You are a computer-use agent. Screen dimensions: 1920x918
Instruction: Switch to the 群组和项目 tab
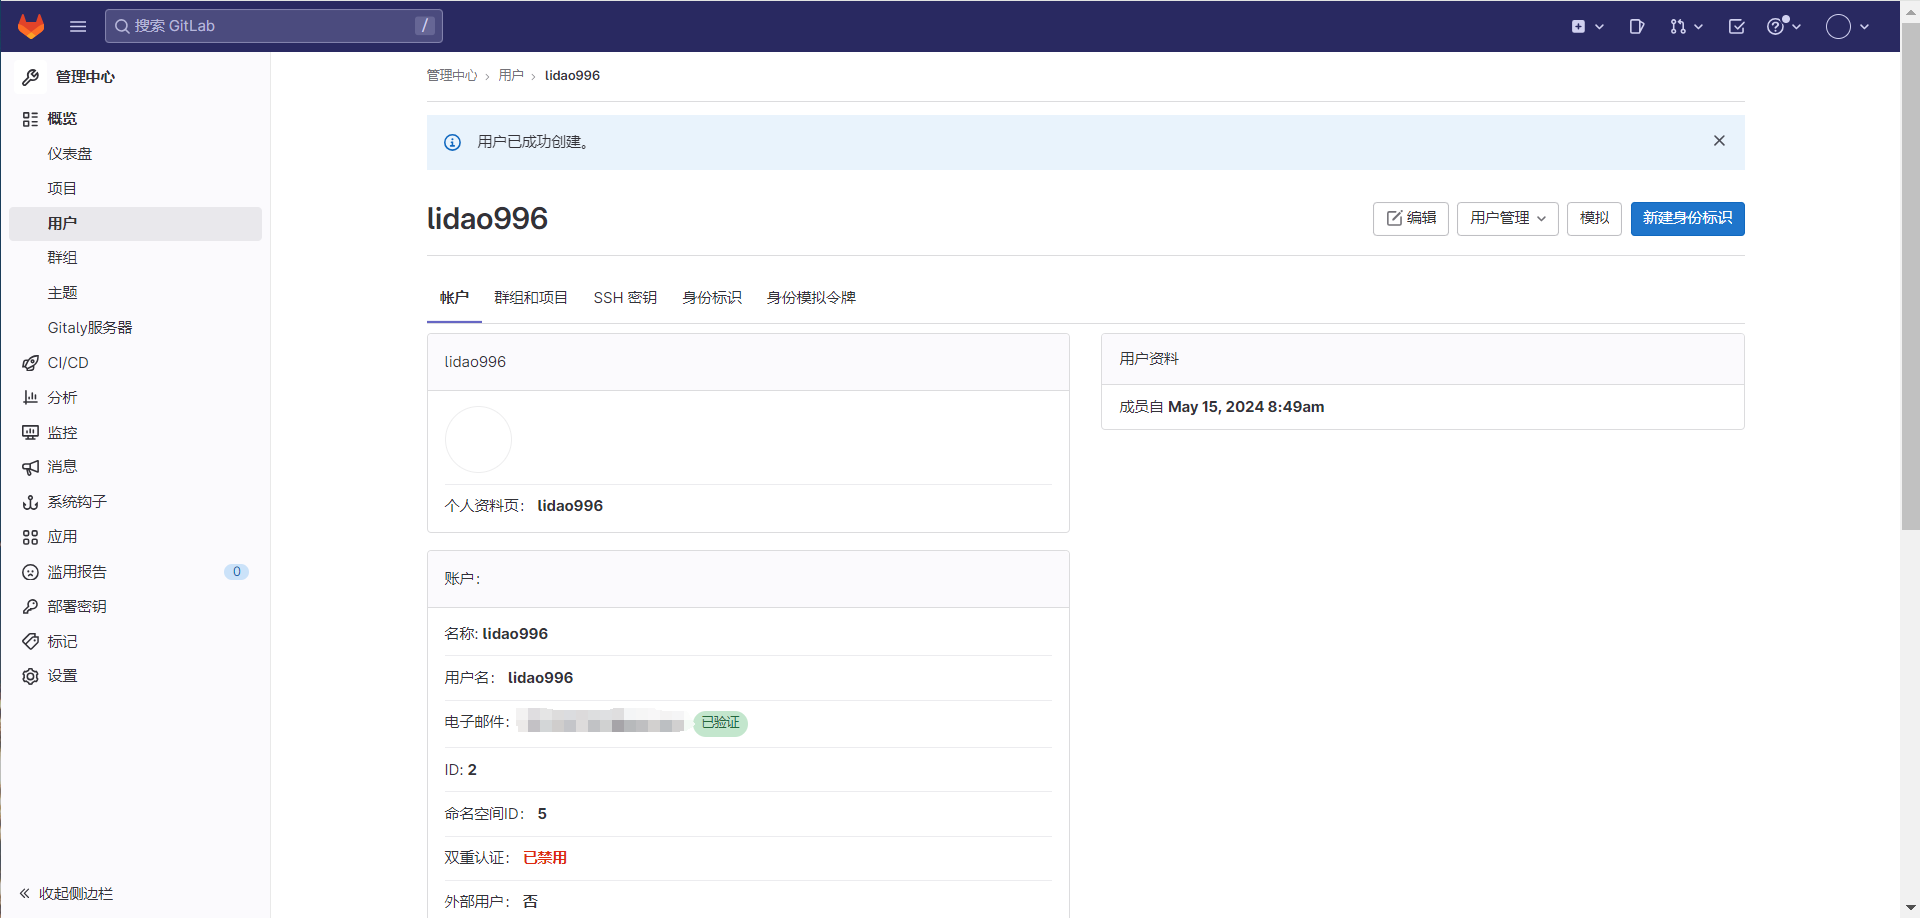pos(531,298)
